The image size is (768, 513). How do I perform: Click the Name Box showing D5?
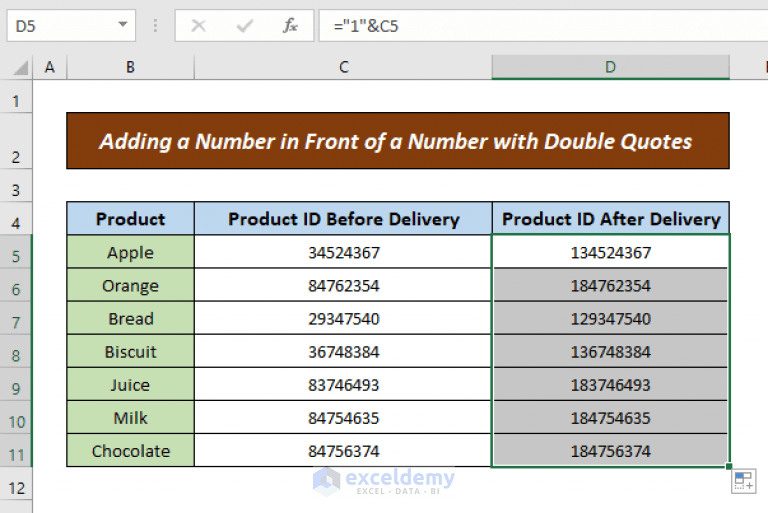click(71, 25)
